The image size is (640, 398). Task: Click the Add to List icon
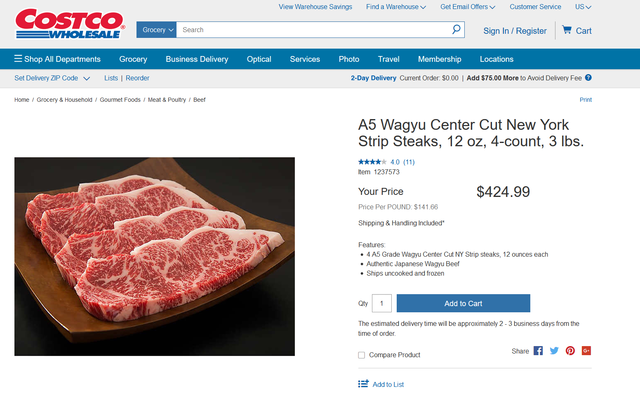(363, 384)
